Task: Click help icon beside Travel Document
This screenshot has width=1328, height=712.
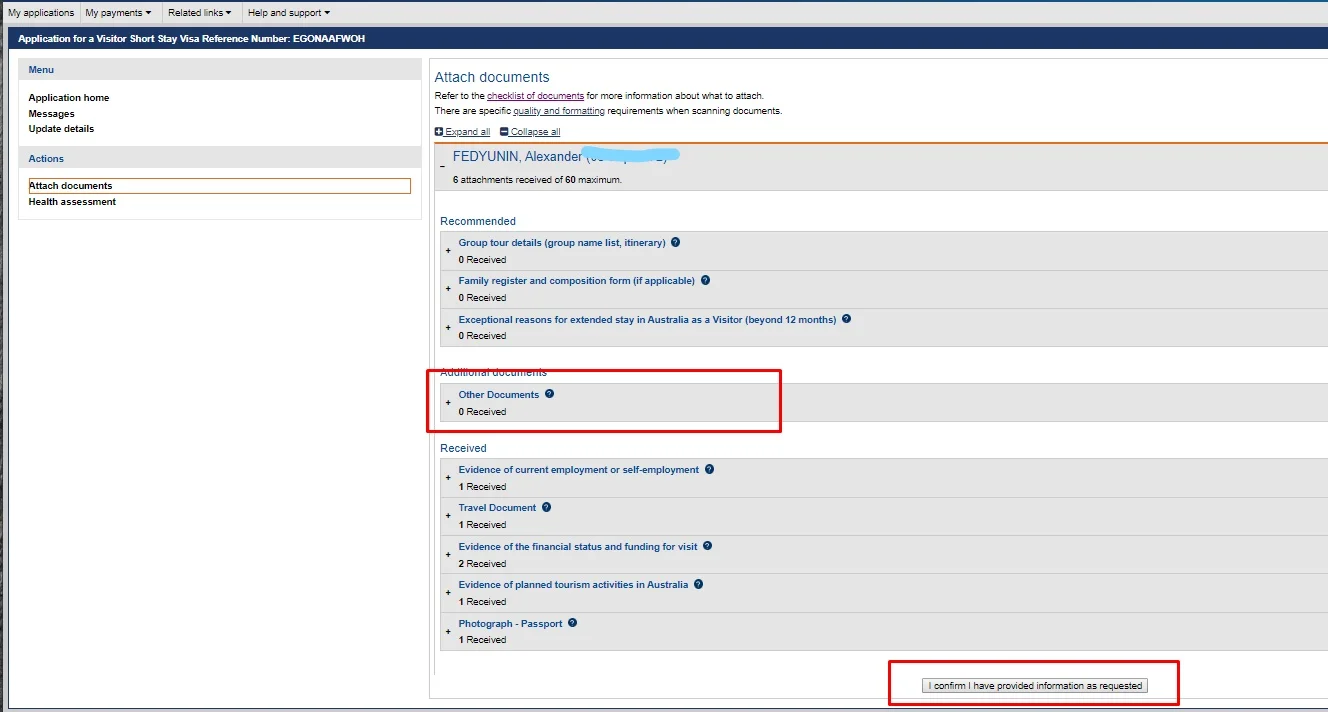Action: (546, 507)
